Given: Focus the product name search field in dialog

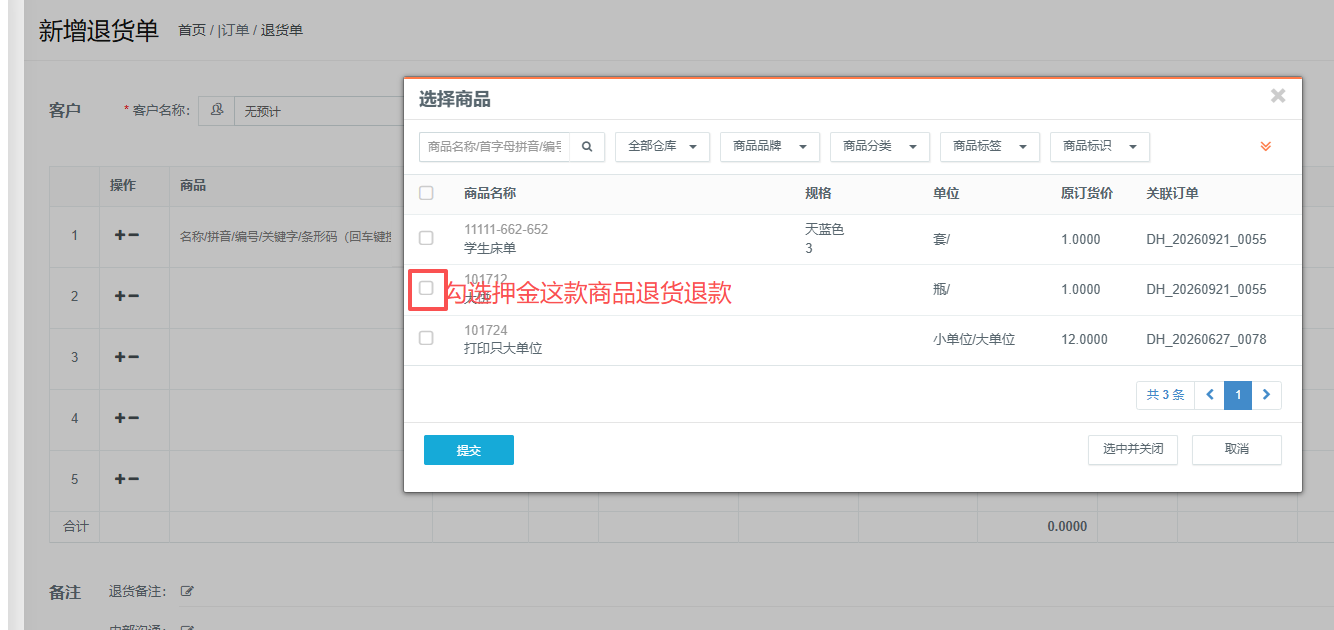Looking at the screenshot, I should pos(495,146).
